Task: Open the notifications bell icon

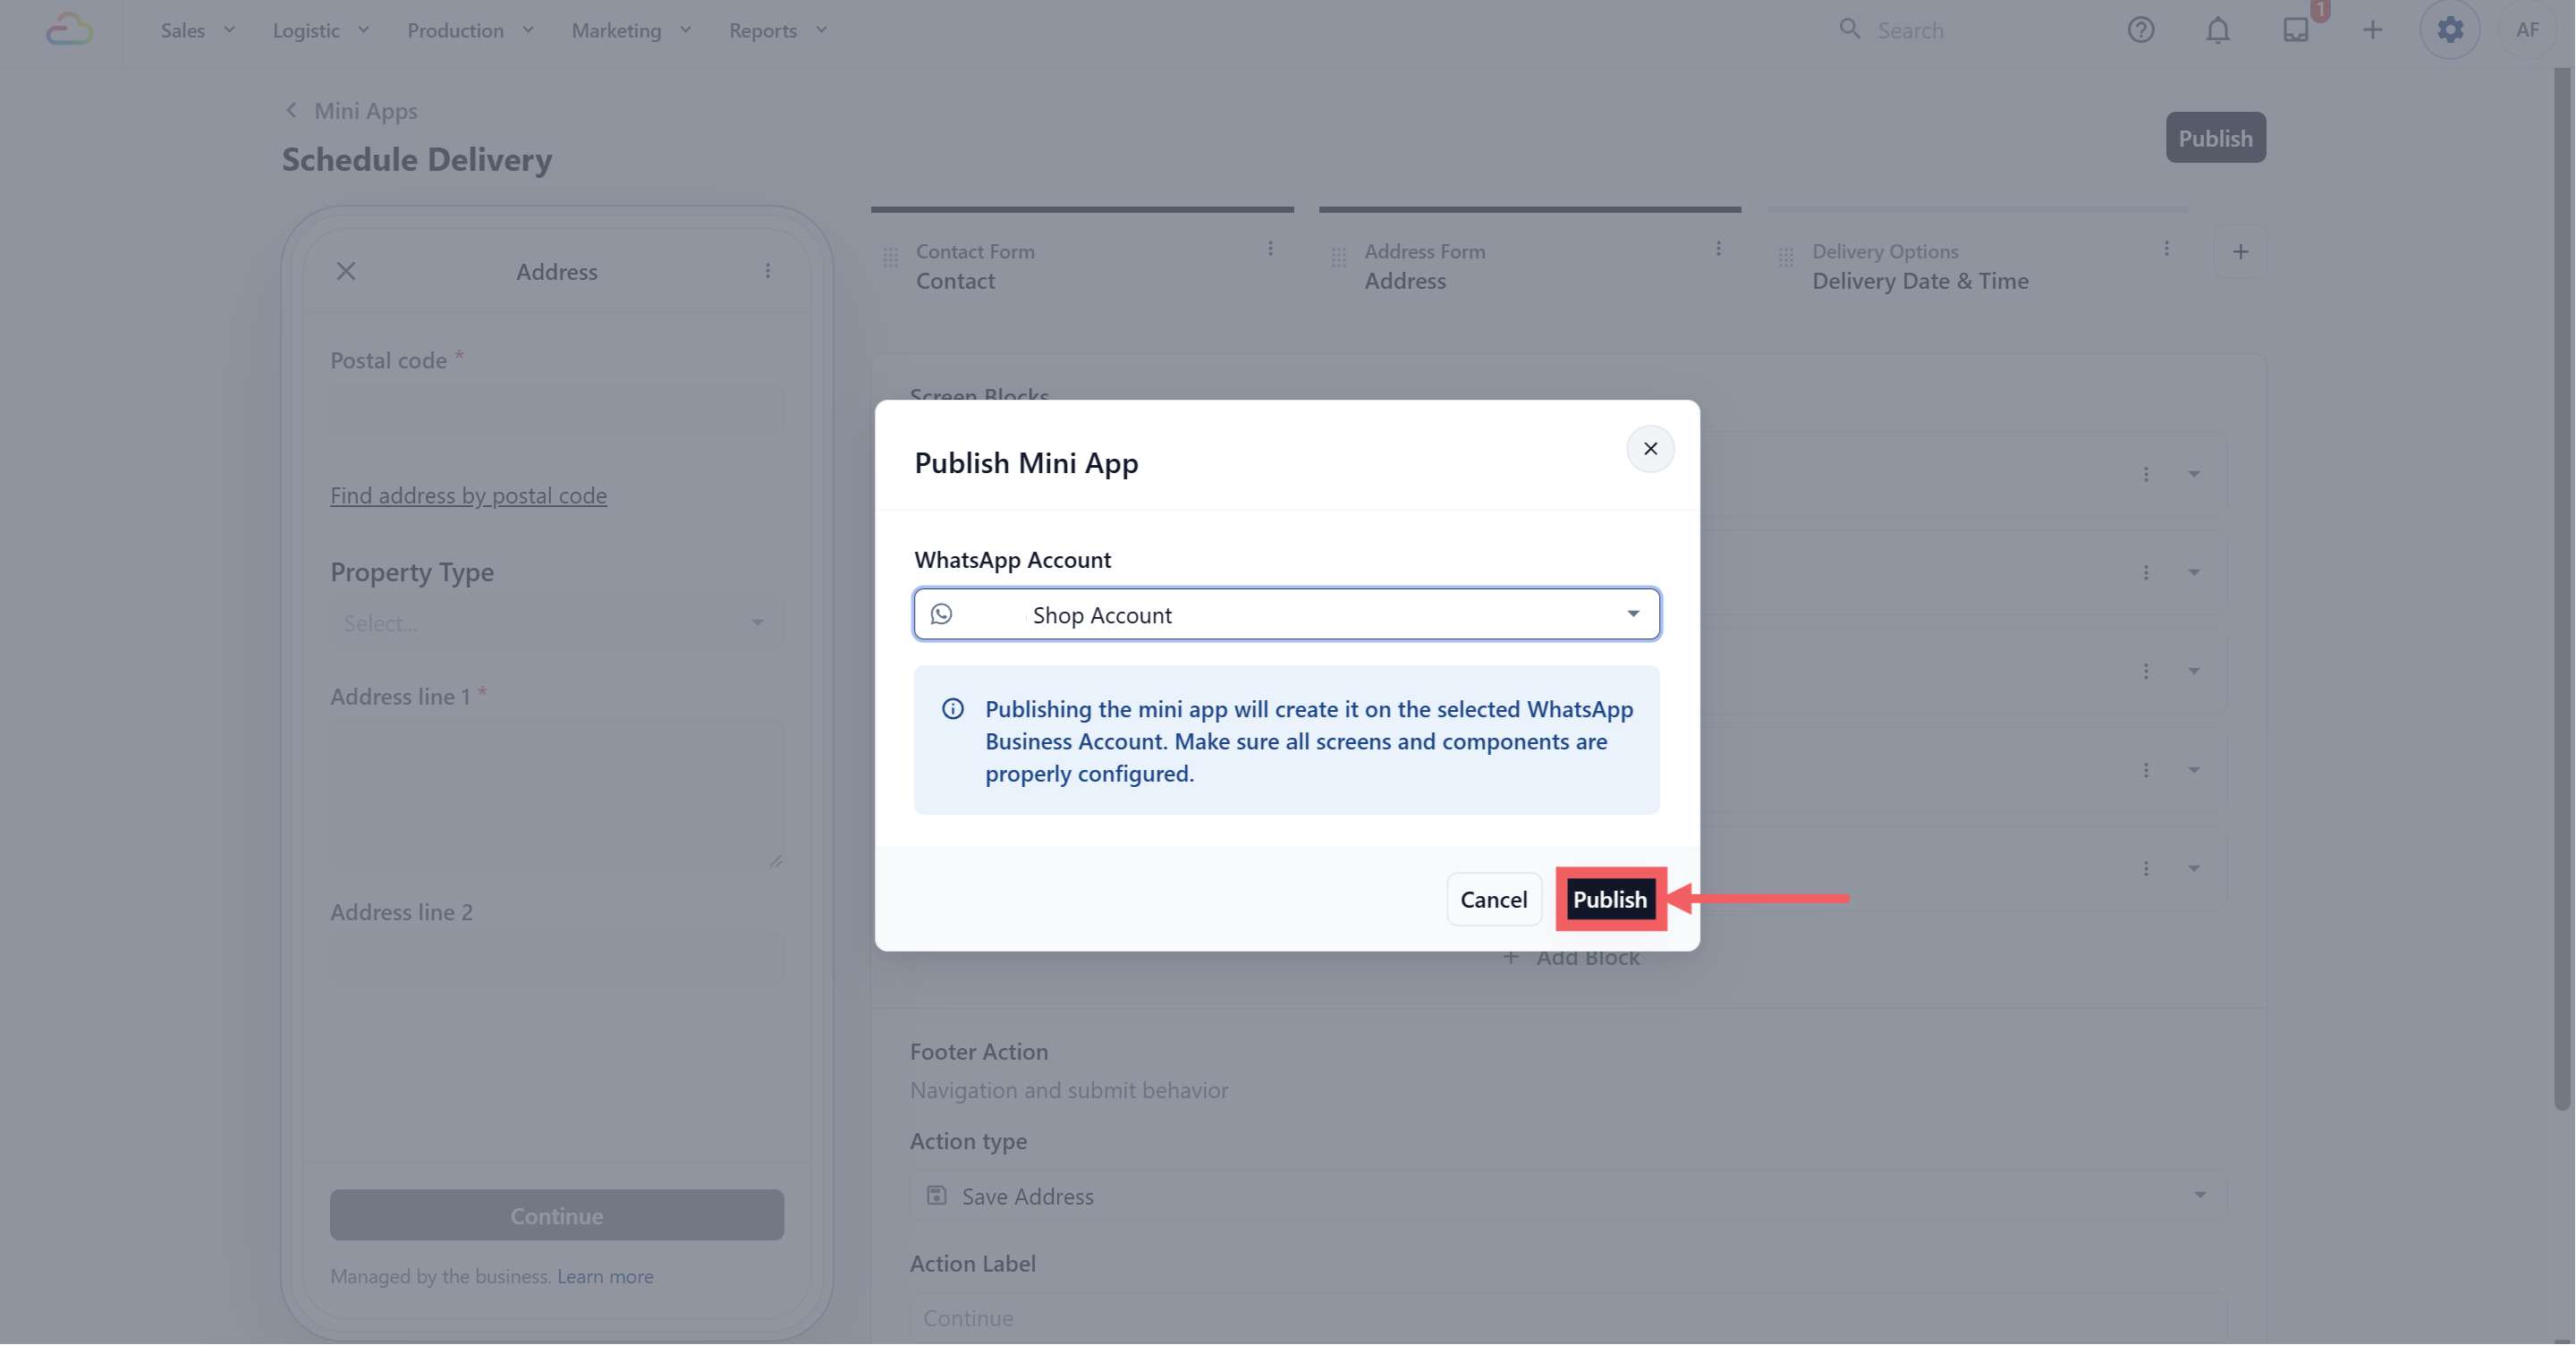Action: pos(2218,30)
